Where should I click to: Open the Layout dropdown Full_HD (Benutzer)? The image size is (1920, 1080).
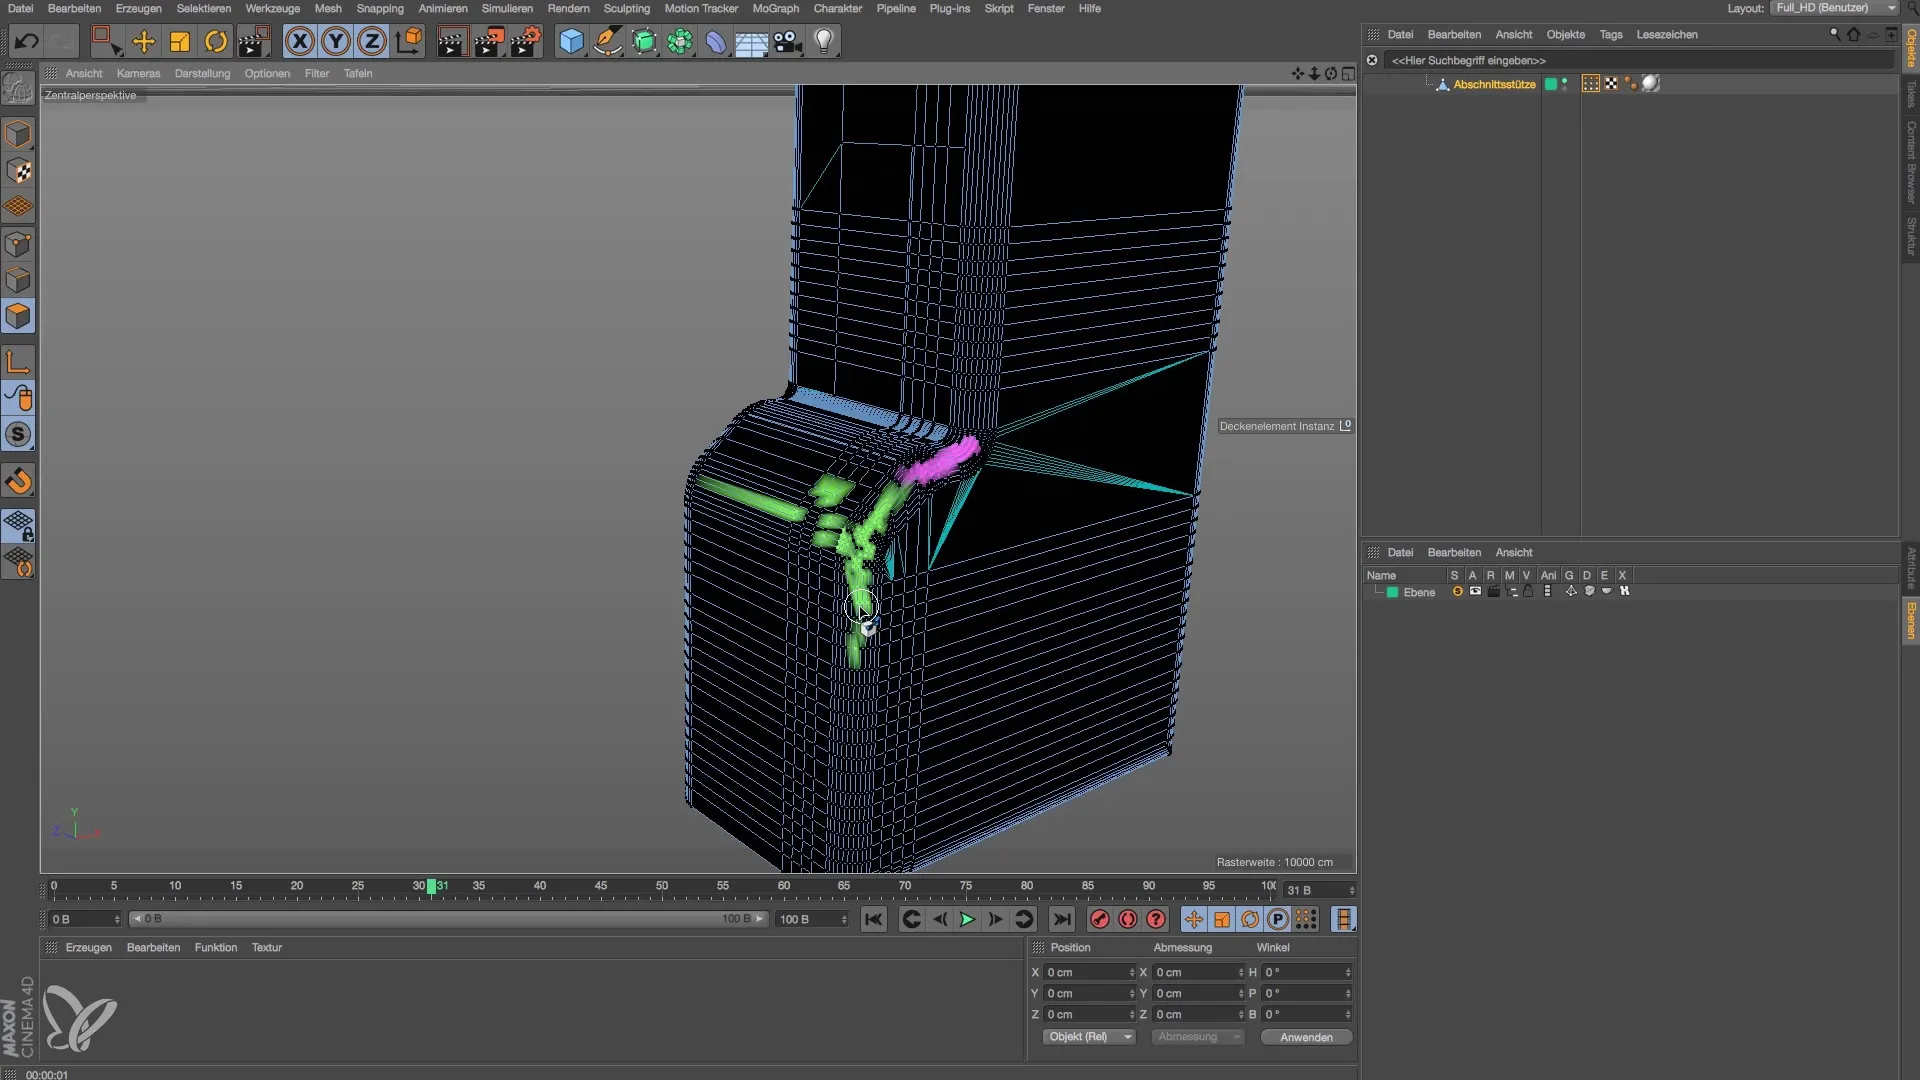pos(1834,8)
